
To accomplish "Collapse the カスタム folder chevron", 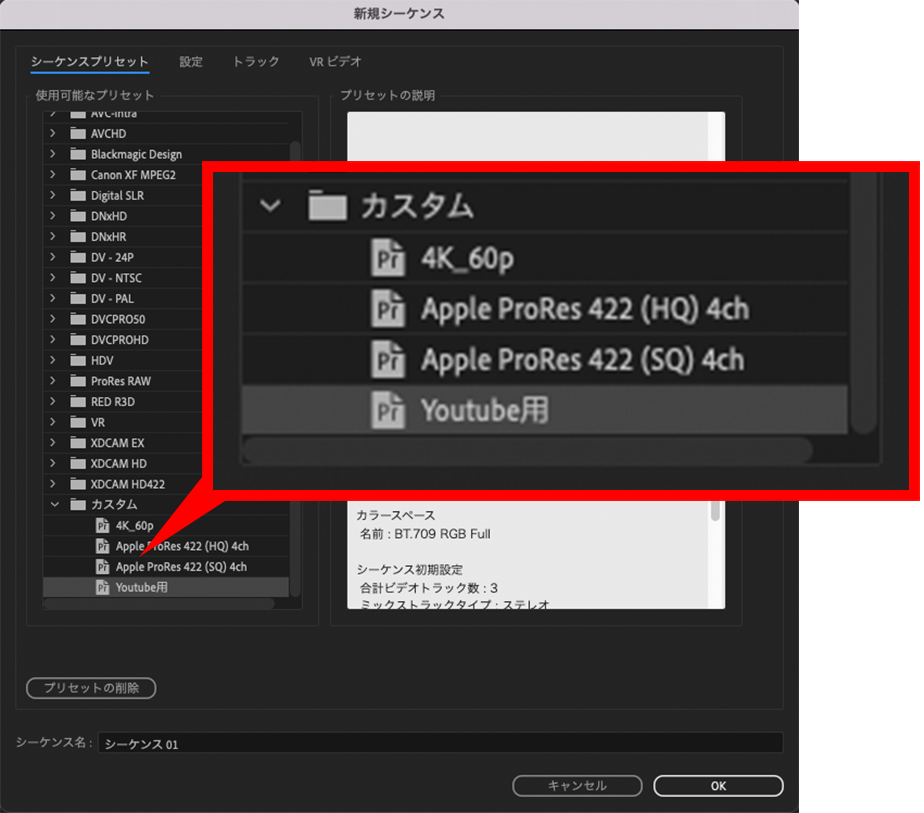I will 55,505.
